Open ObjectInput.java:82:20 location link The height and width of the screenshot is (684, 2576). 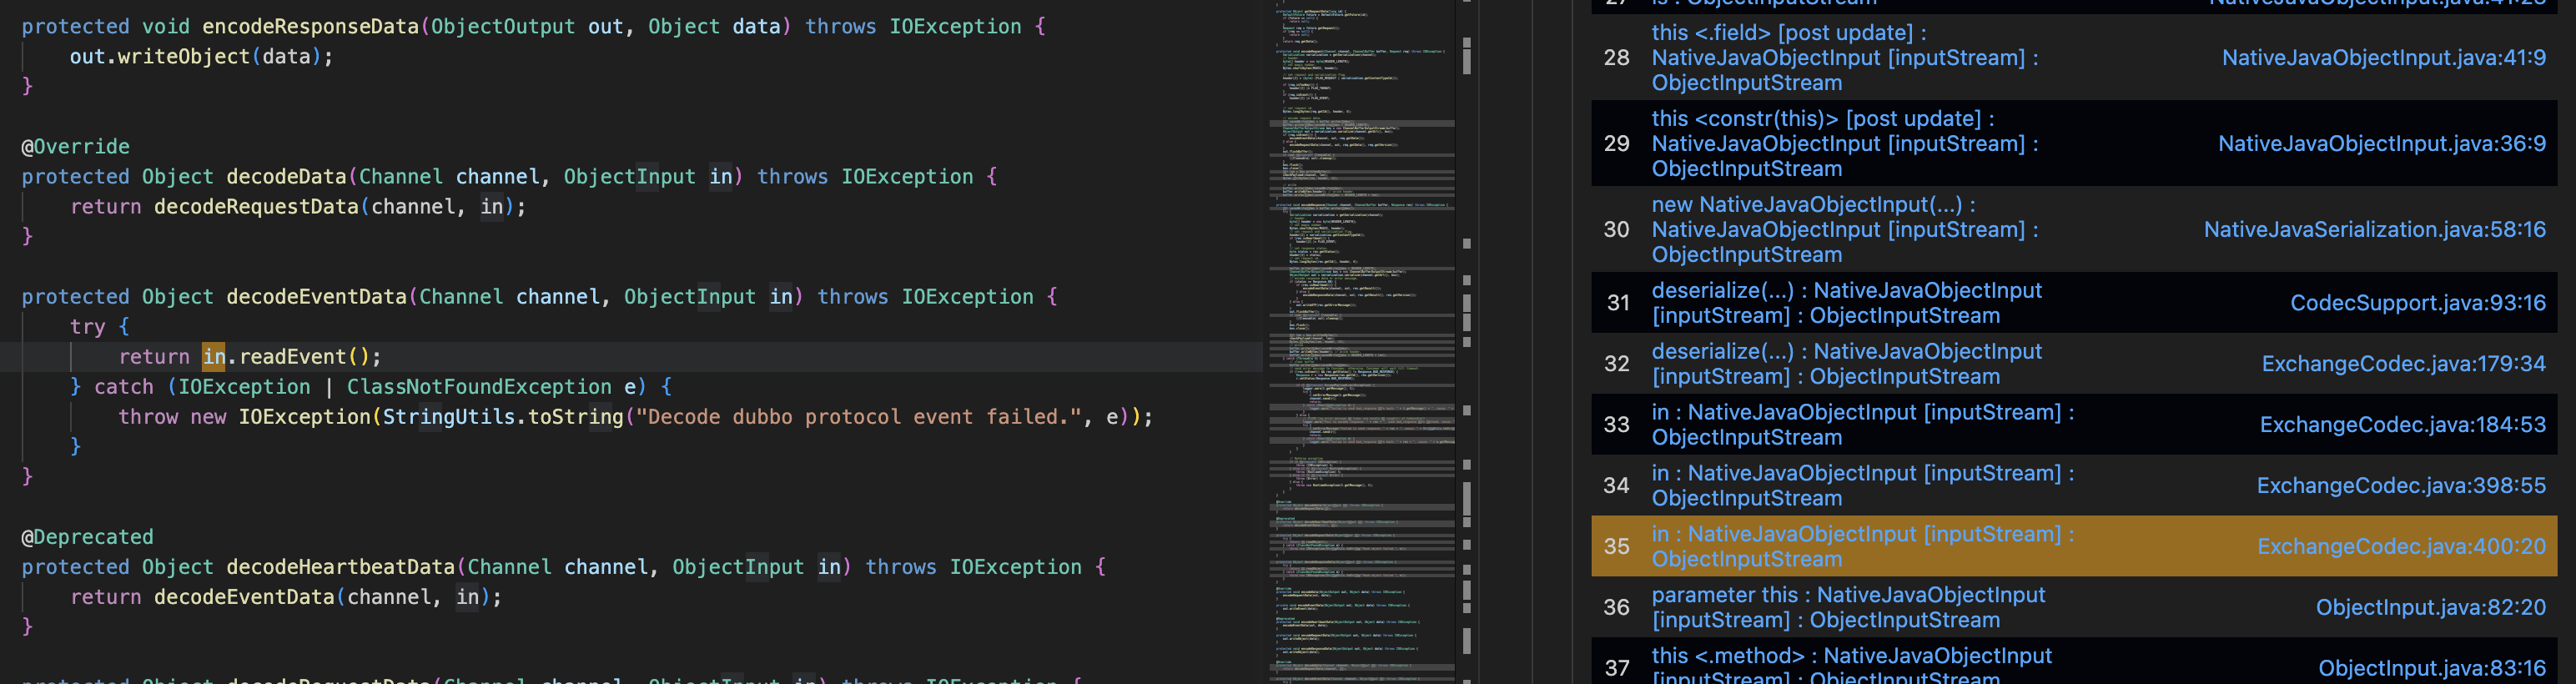pyautogui.click(x=2431, y=608)
